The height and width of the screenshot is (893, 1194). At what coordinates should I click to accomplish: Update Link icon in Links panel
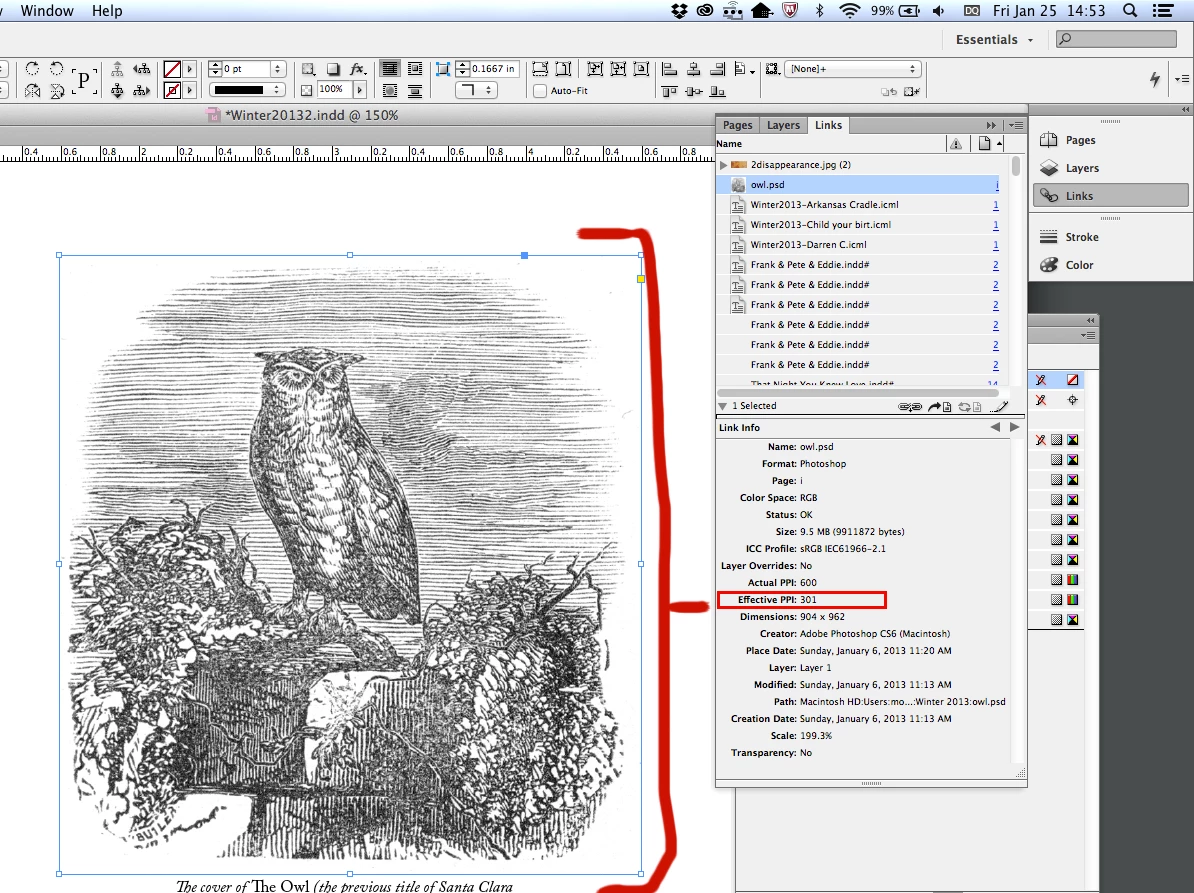(969, 407)
